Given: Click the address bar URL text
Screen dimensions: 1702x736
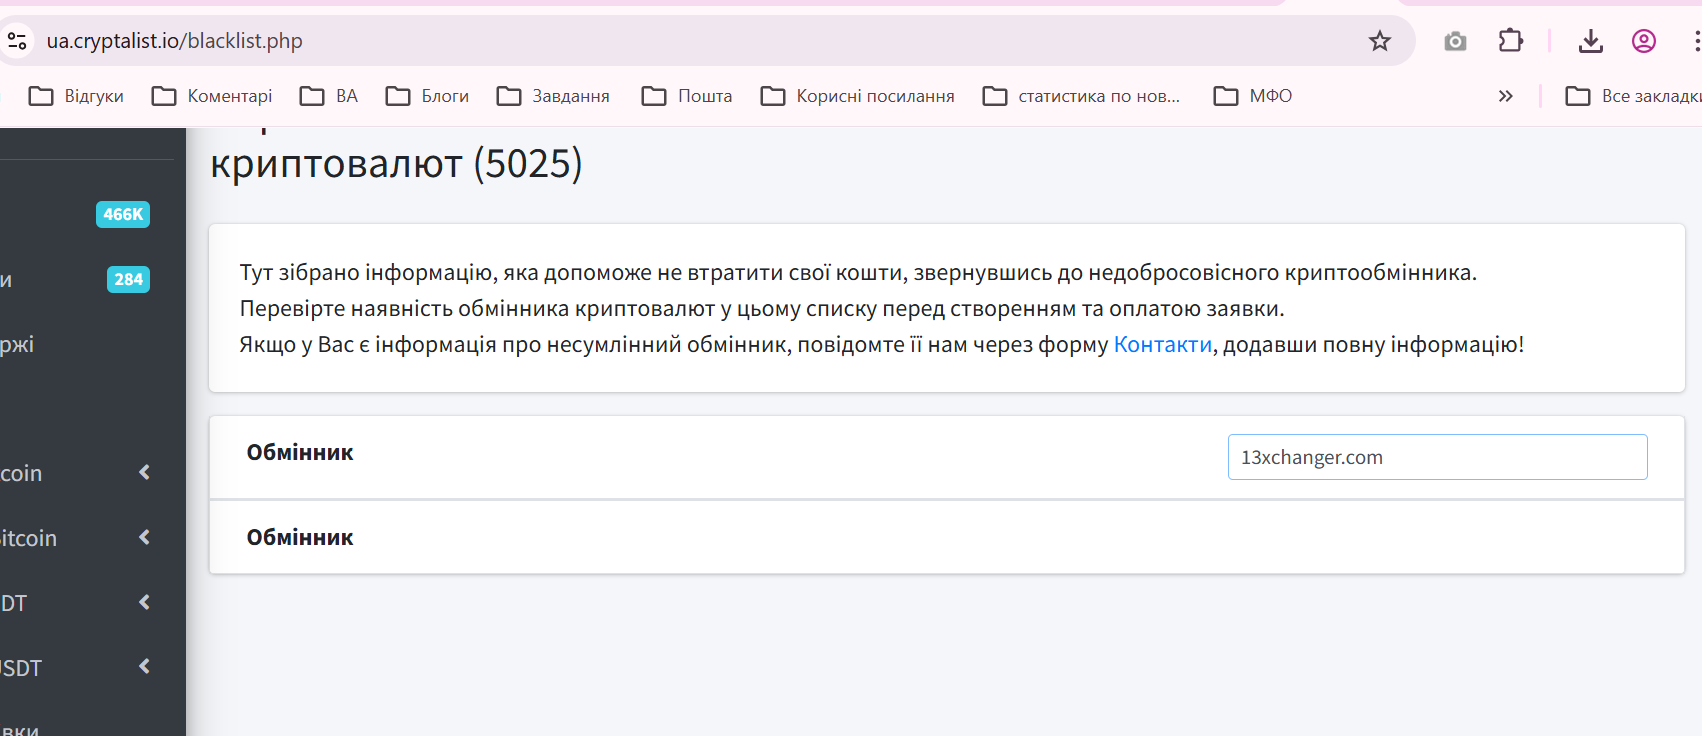Looking at the screenshot, I should (175, 41).
